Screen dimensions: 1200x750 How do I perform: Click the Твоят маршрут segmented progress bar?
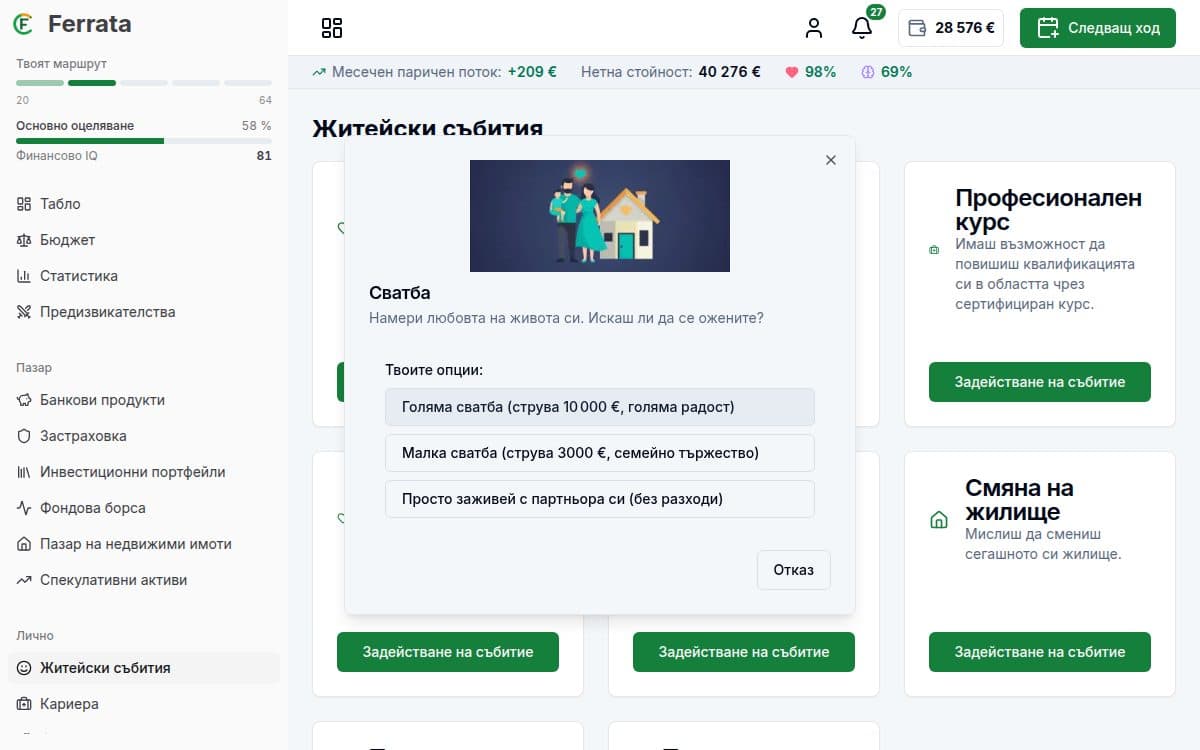coord(144,82)
